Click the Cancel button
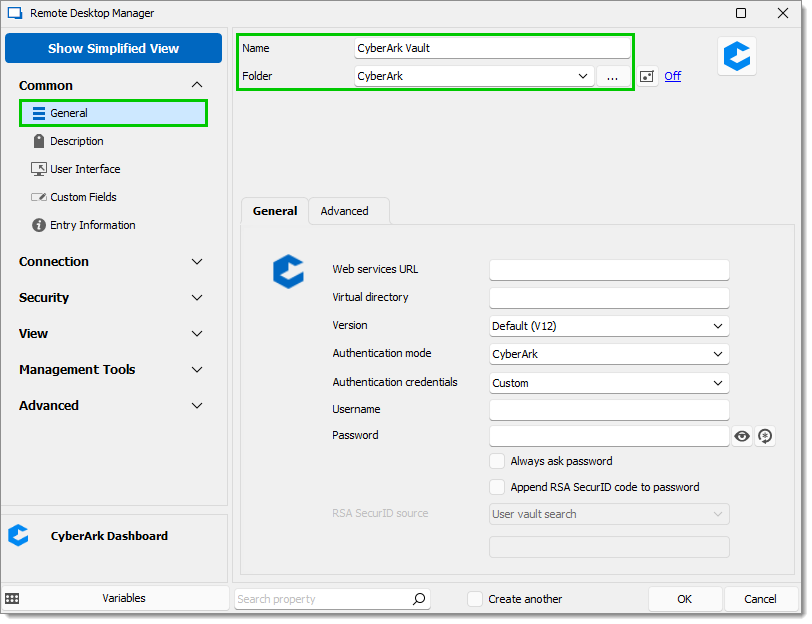The height and width of the screenshot is (624, 812). point(760,599)
